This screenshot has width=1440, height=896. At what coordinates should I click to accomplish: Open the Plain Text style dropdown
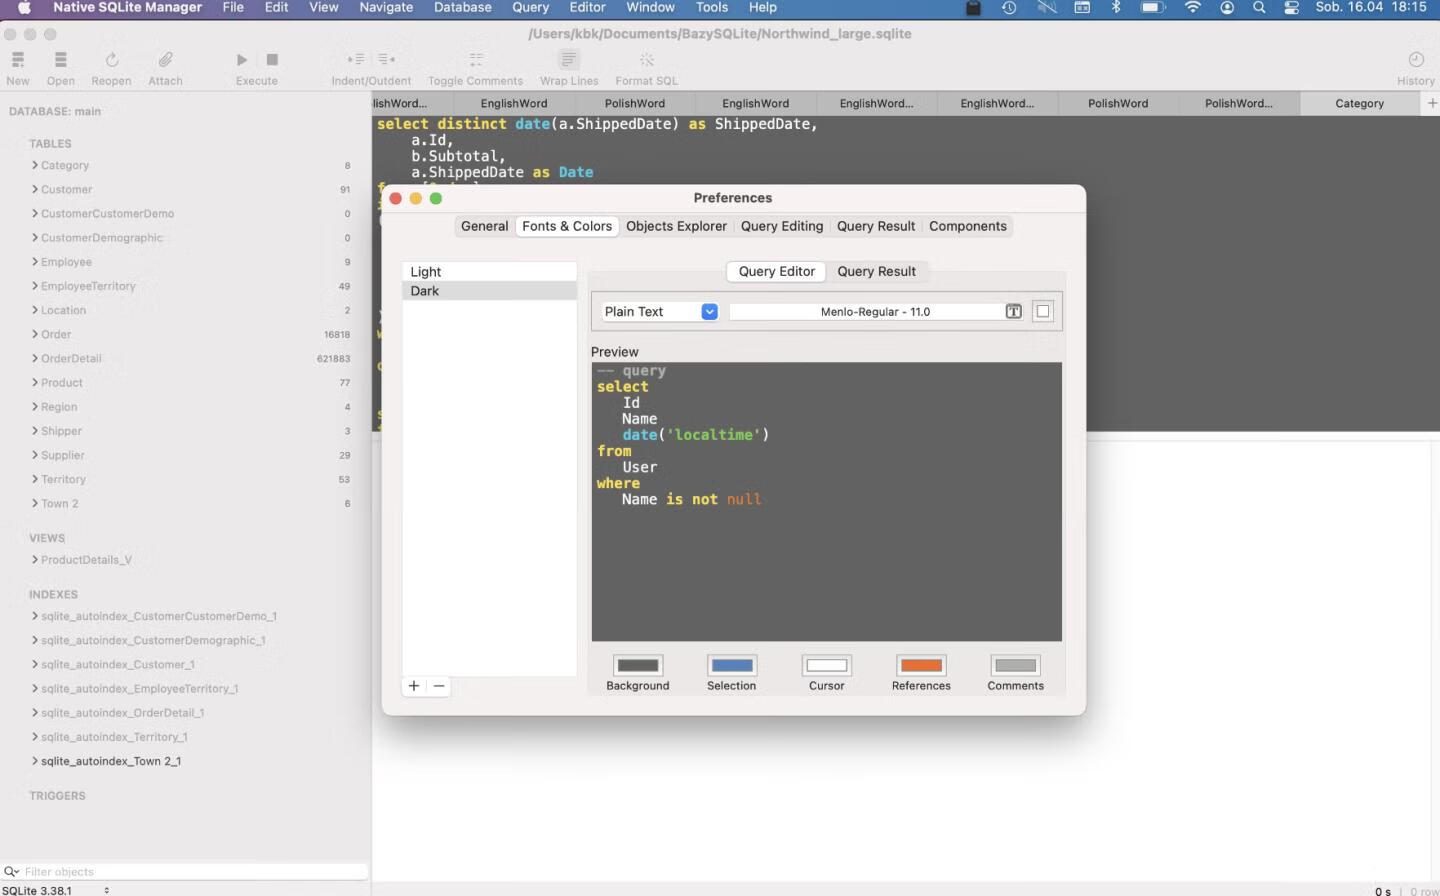tap(709, 312)
